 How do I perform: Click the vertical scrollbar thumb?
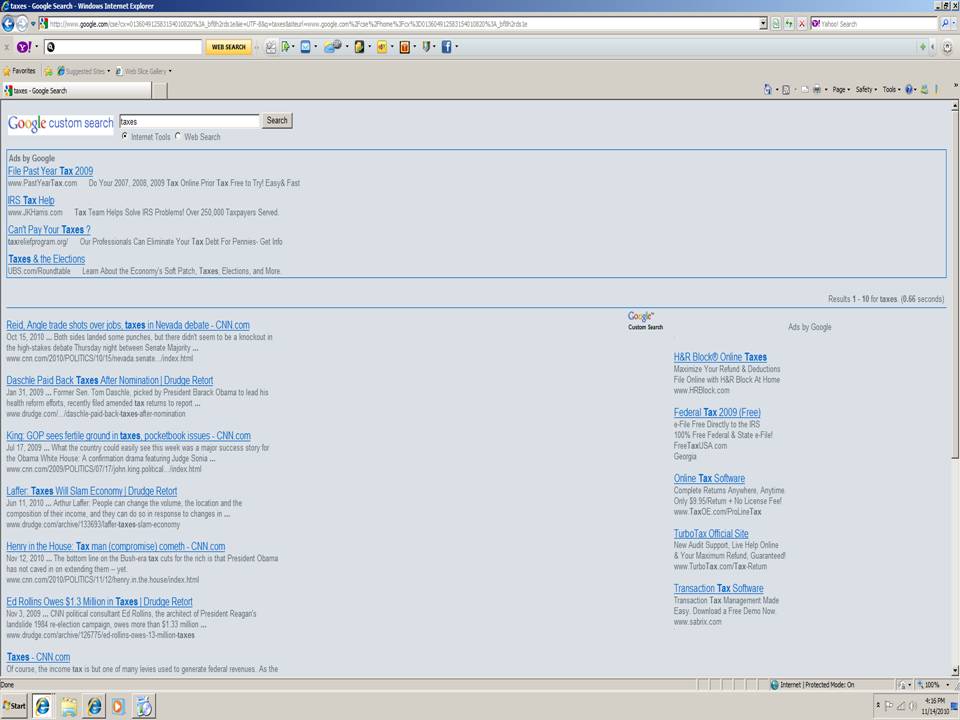(x=955, y=285)
